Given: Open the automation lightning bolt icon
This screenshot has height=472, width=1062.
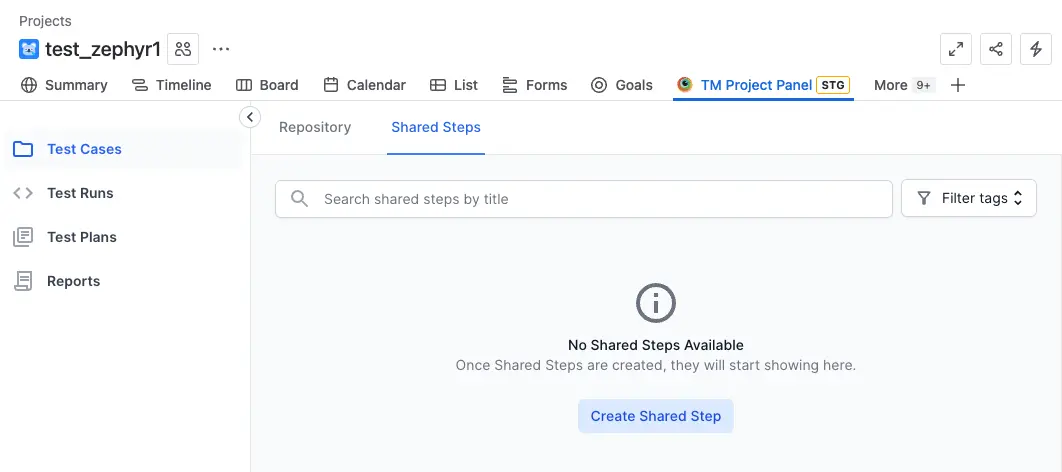Looking at the screenshot, I should (x=1035, y=49).
